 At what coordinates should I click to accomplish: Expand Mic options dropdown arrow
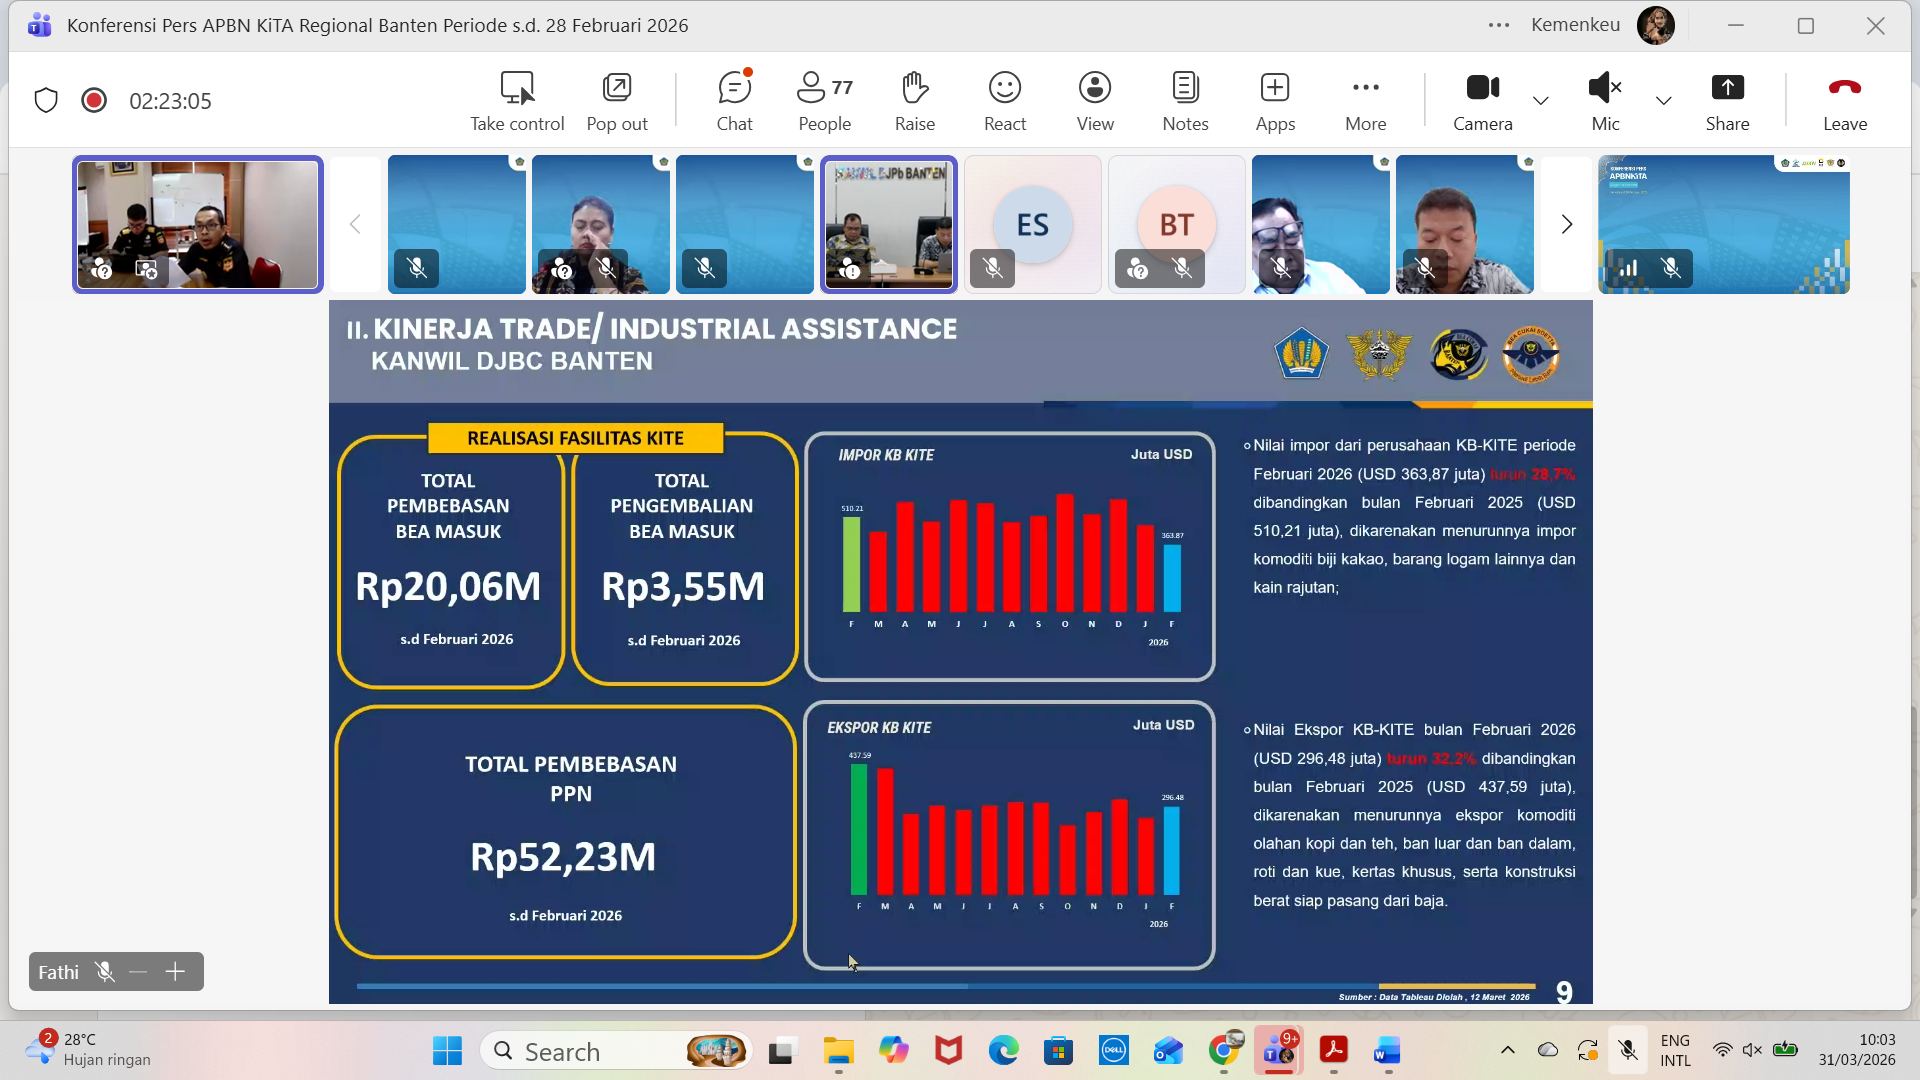[1663, 101]
